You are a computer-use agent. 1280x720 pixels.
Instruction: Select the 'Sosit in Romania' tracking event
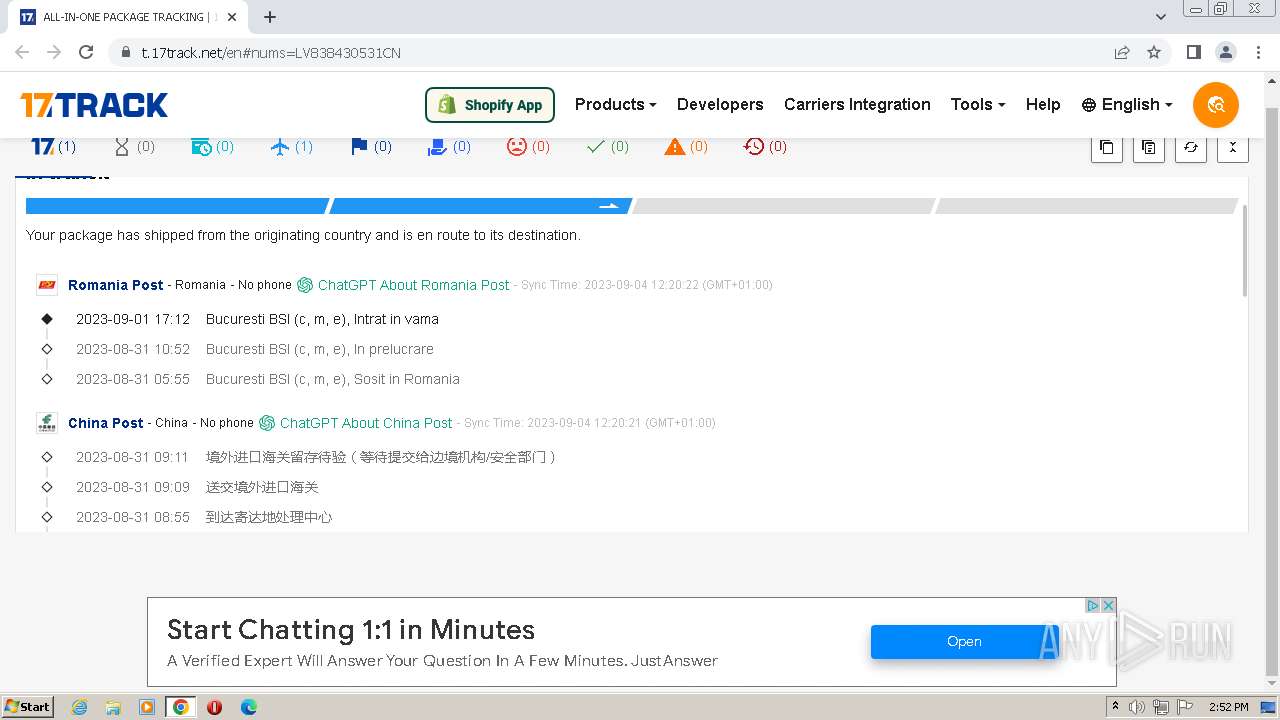tap(333, 379)
